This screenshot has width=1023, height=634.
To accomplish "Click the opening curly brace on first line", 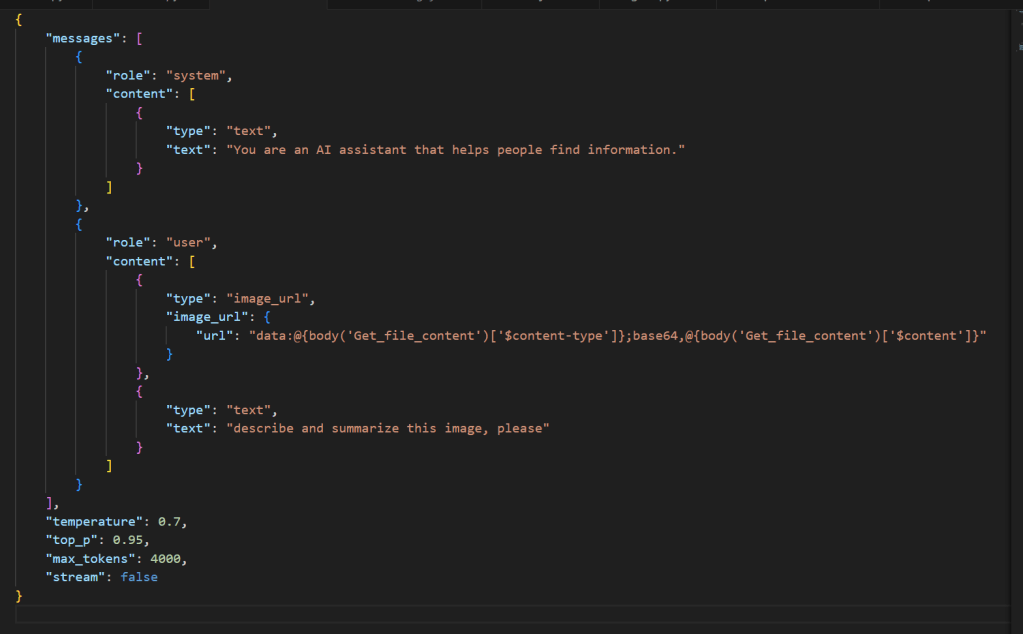I will click(x=19, y=19).
